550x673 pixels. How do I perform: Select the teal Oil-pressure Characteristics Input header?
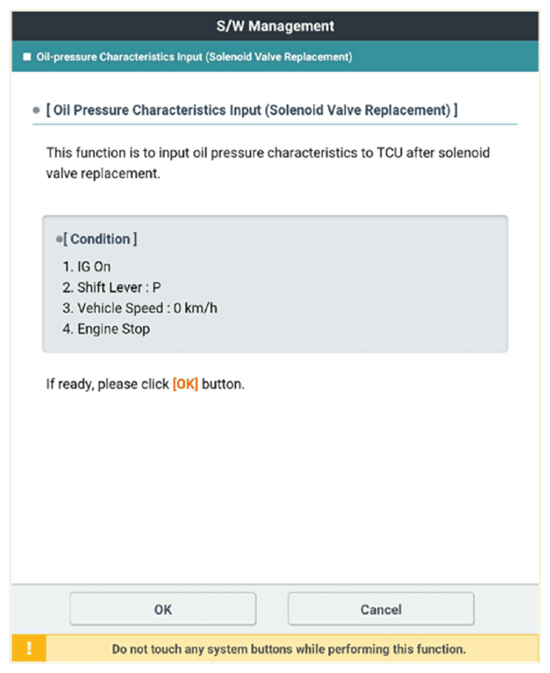click(x=275, y=56)
